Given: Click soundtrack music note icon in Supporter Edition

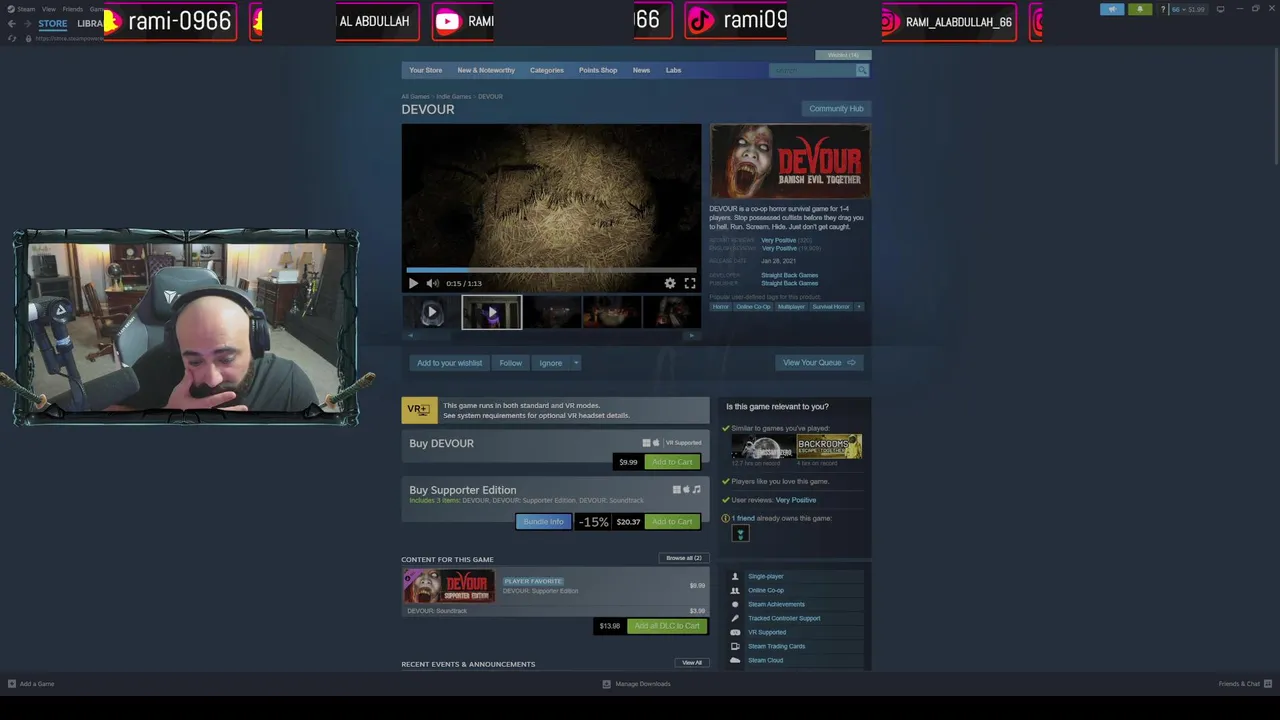Looking at the screenshot, I should (697, 489).
